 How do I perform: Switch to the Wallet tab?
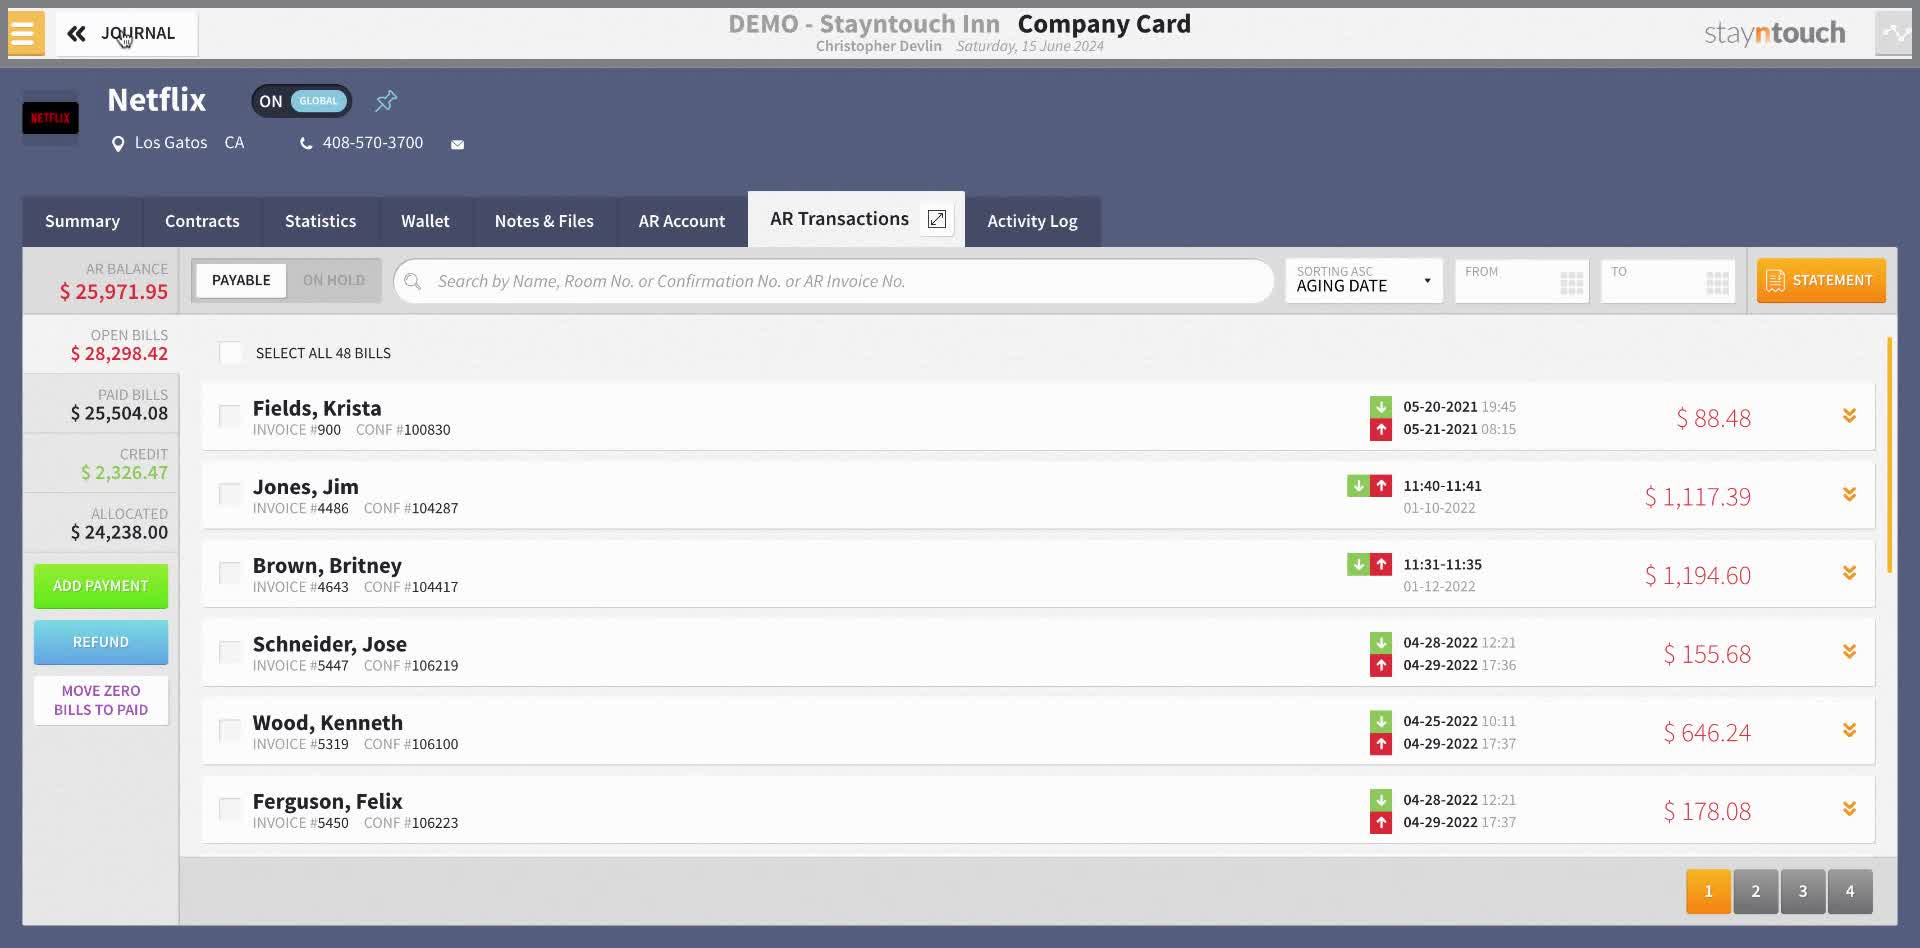425,221
